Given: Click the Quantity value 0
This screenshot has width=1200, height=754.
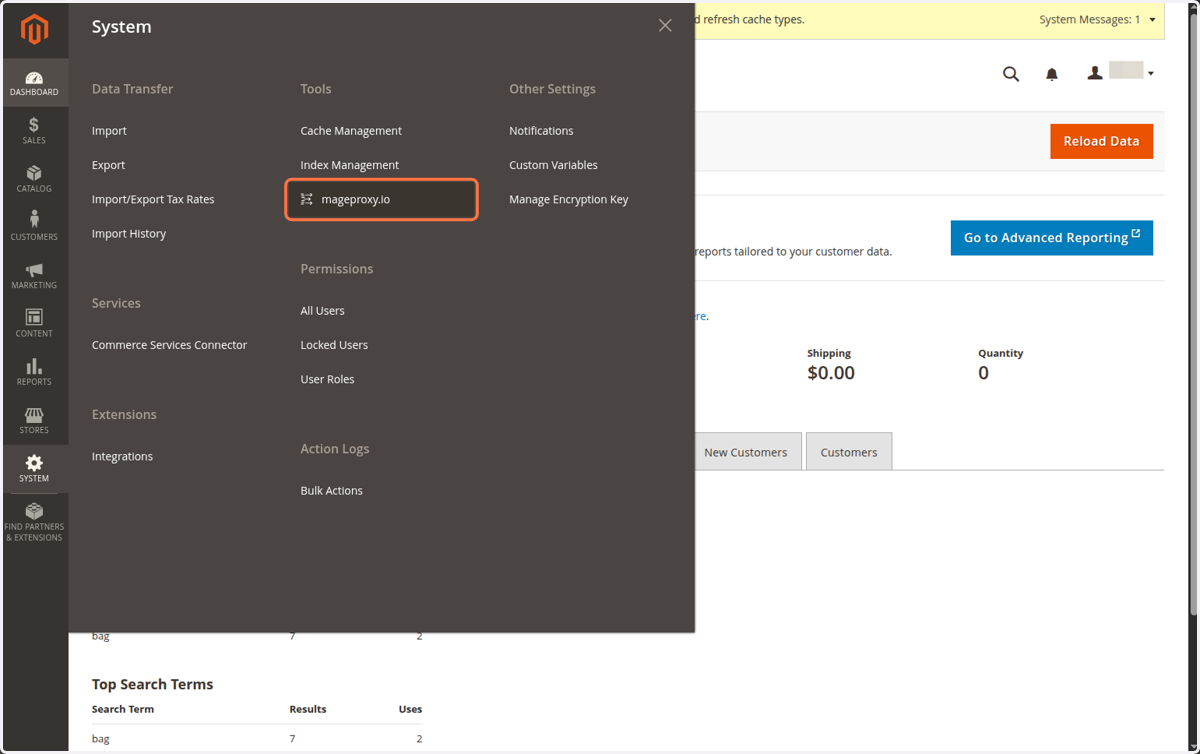Looking at the screenshot, I should tap(983, 373).
